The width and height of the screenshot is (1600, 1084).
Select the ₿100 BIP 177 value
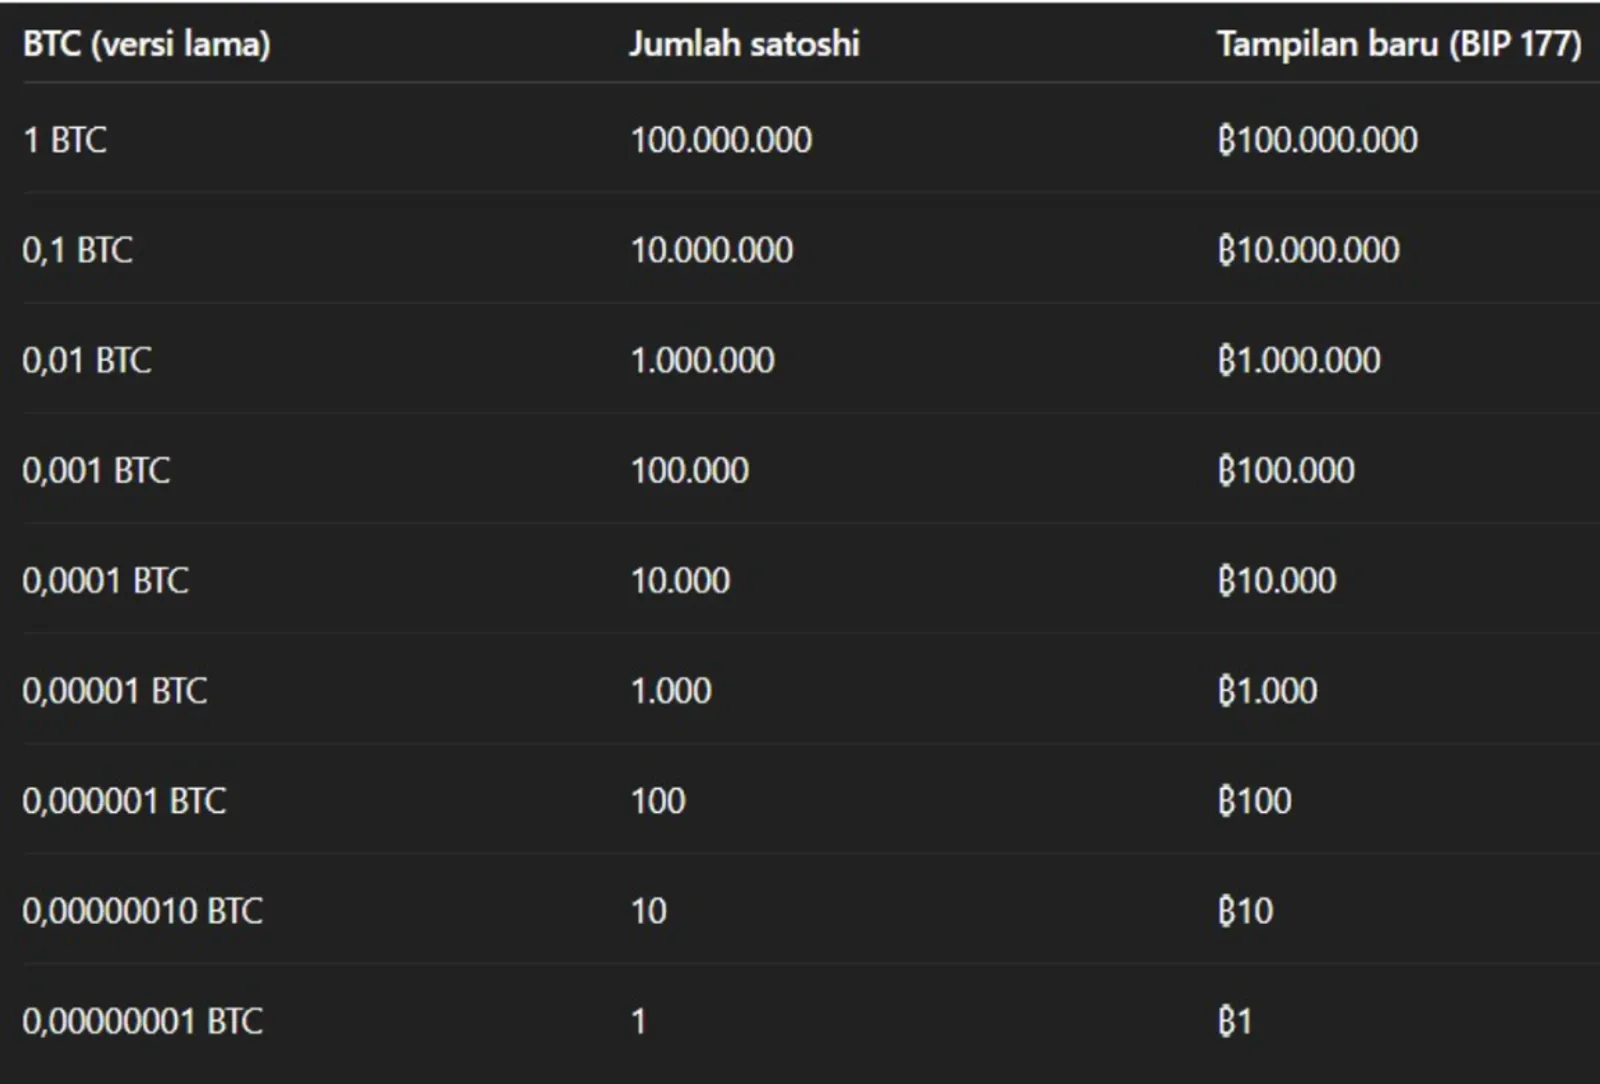(x=1255, y=800)
